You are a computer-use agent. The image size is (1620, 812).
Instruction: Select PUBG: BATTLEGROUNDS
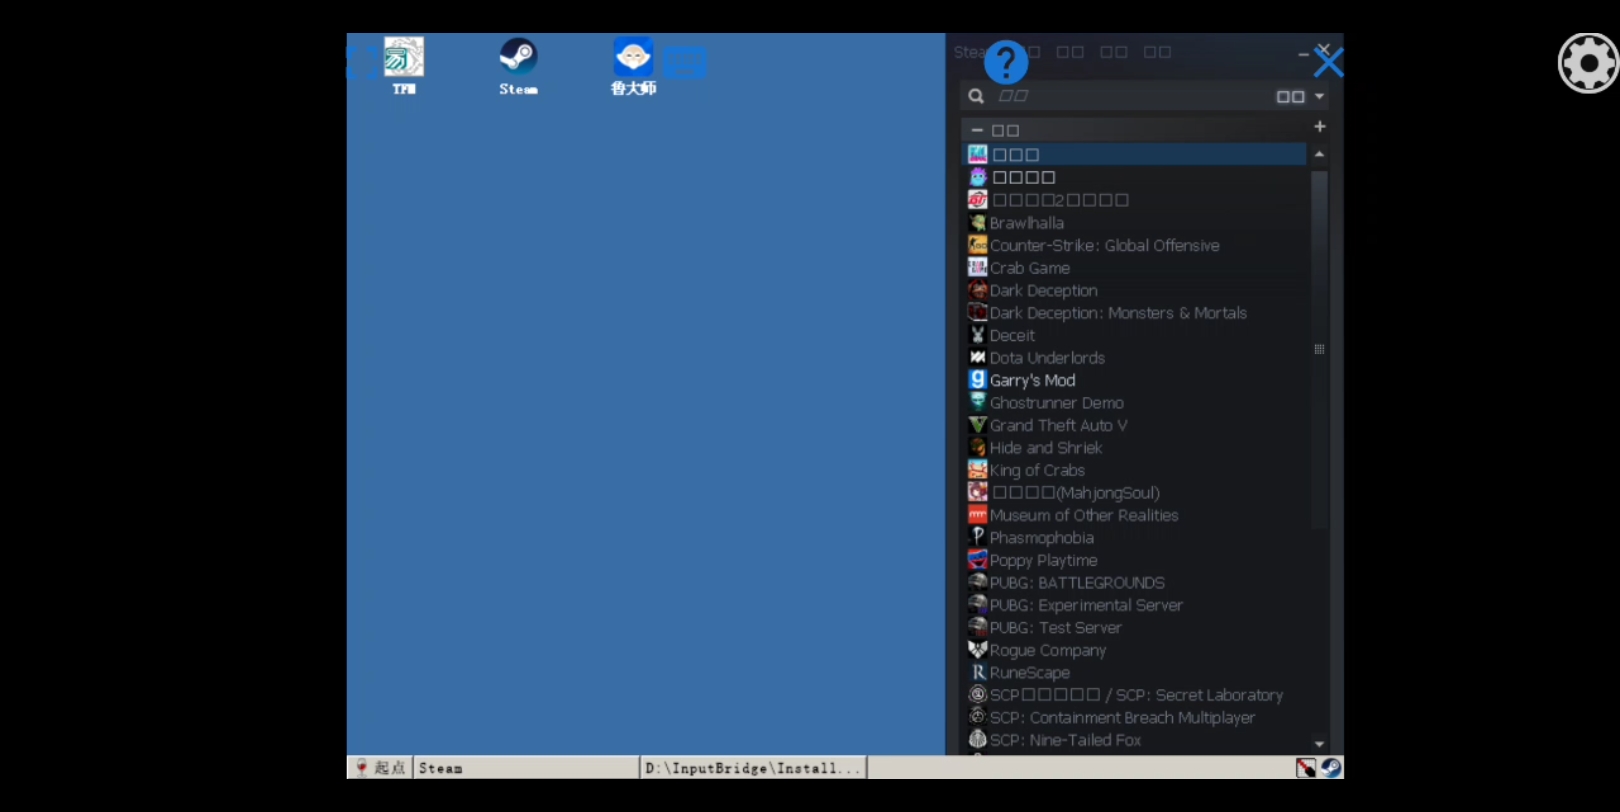click(1134, 583)
